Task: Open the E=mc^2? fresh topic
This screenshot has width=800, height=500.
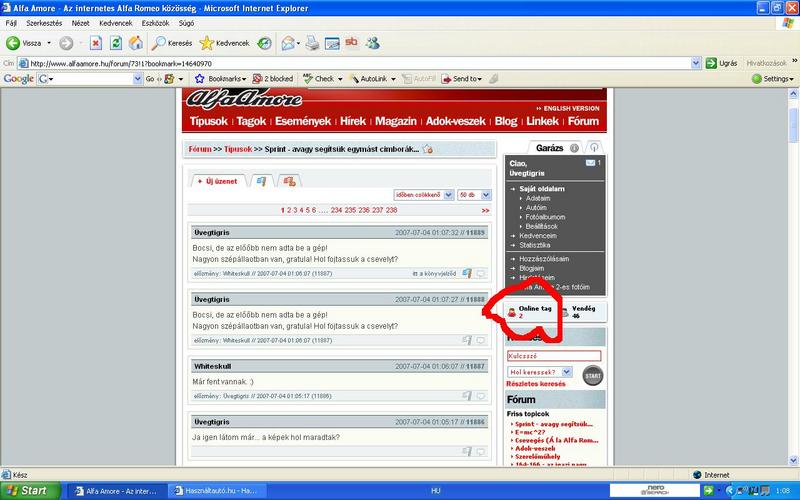Action: pyautogui.click(x=530, y=432)
